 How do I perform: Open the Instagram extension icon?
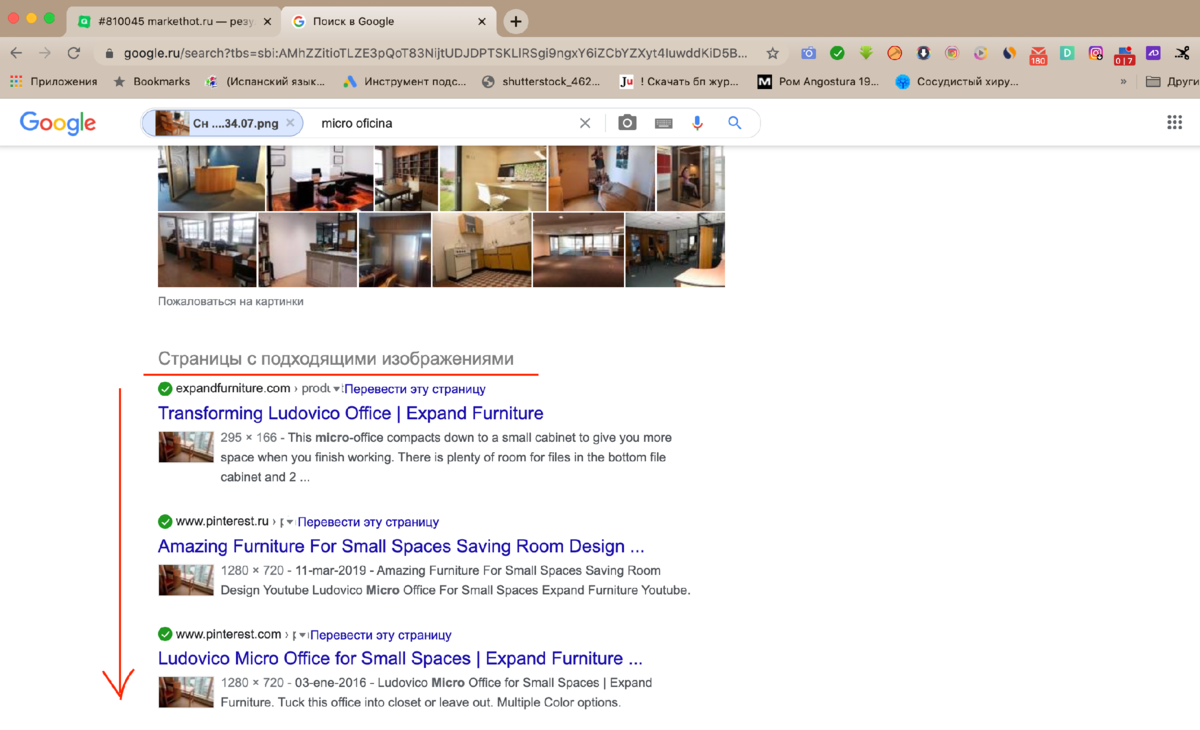point(1096,53)
